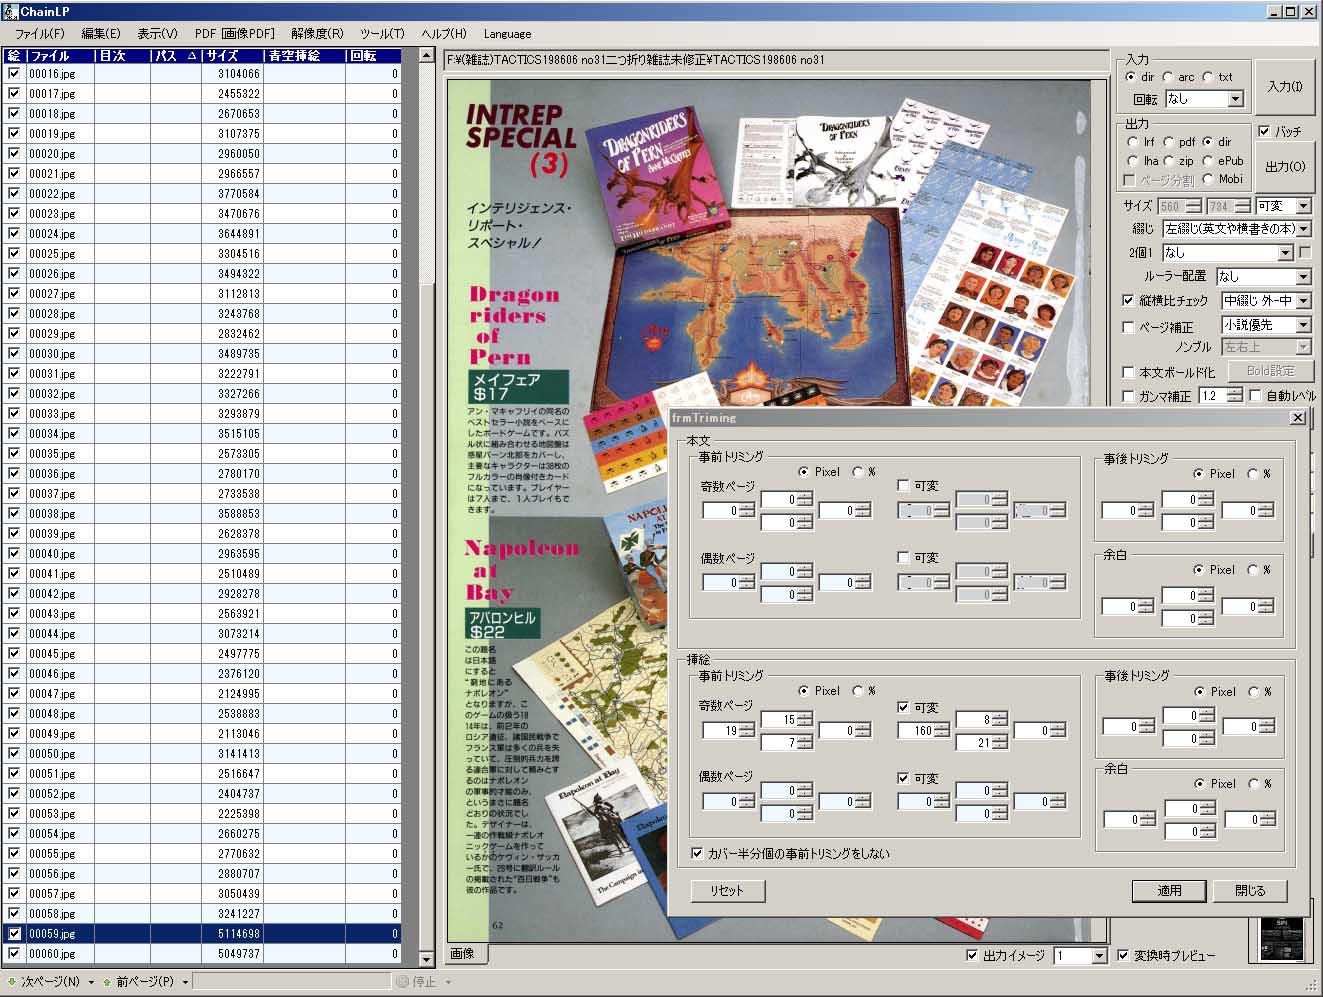Click the 閉じる button
This screenshot has height=997, width=1323.
click(x=1250, y=890)
